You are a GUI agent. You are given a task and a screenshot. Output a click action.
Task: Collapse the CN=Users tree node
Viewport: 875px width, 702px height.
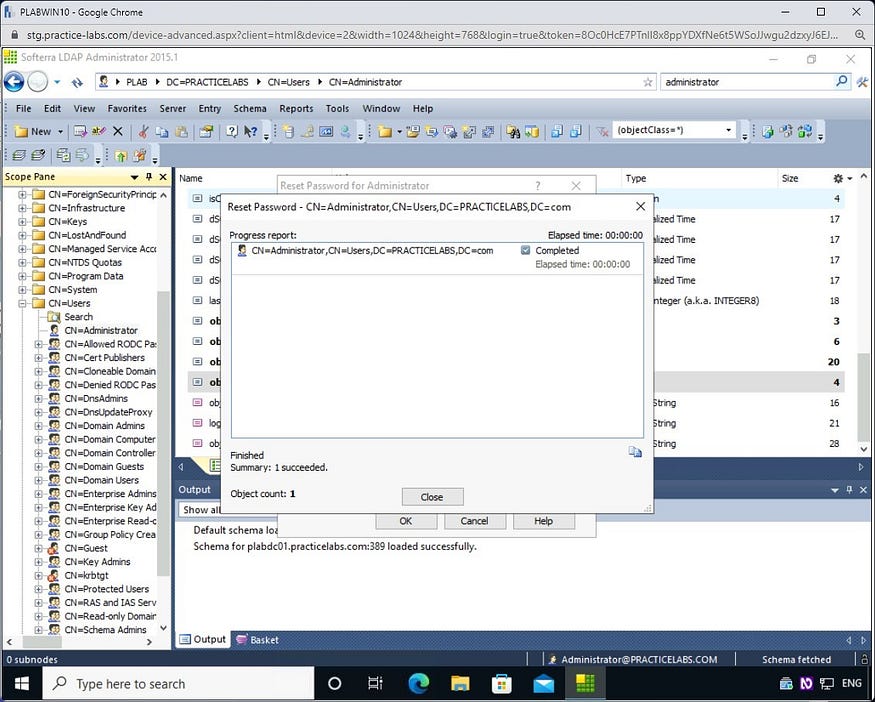22,304
